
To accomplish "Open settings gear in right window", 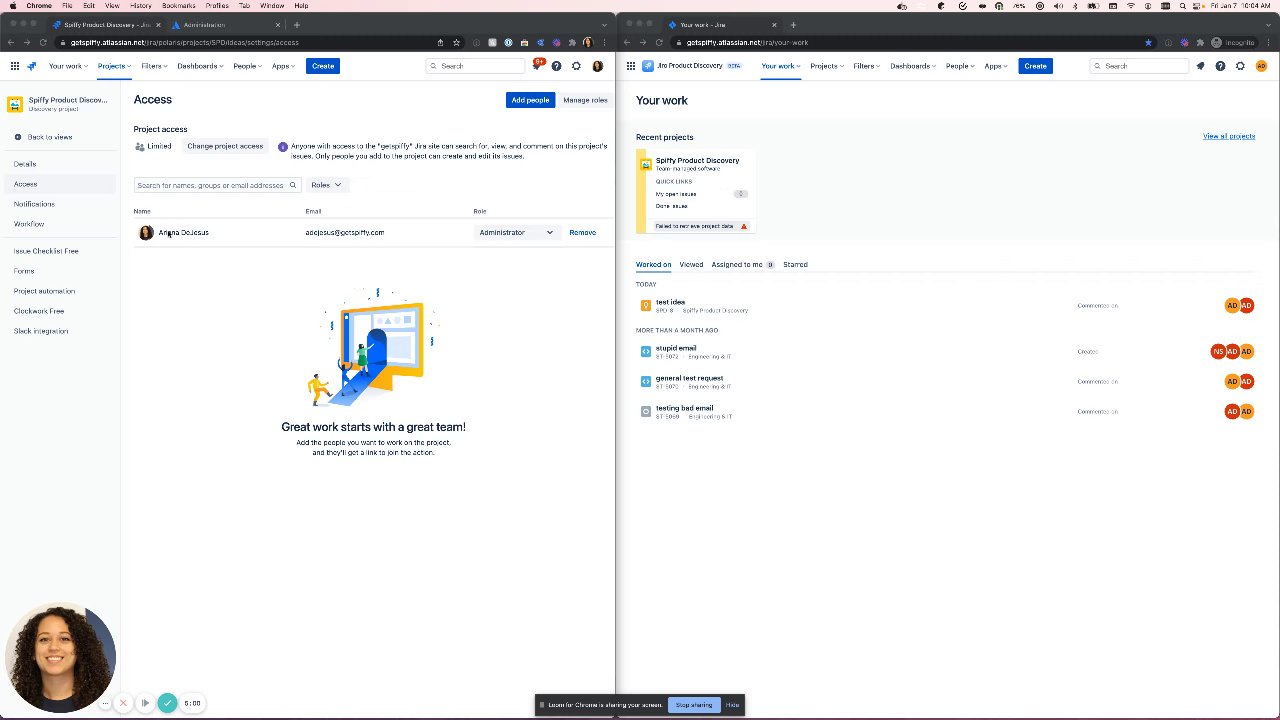I will click(1240, 66).
